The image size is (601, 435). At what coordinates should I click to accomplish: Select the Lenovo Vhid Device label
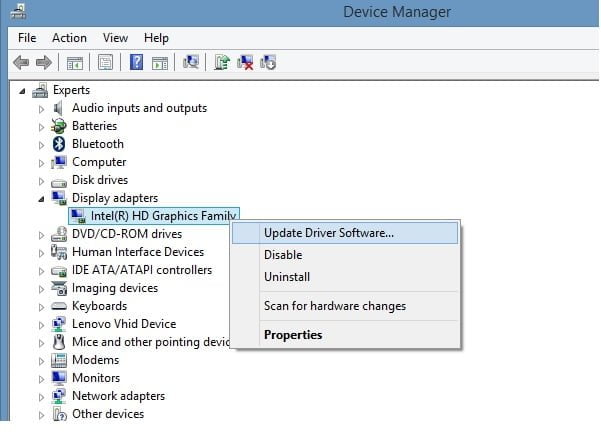[x=124, y=324]
